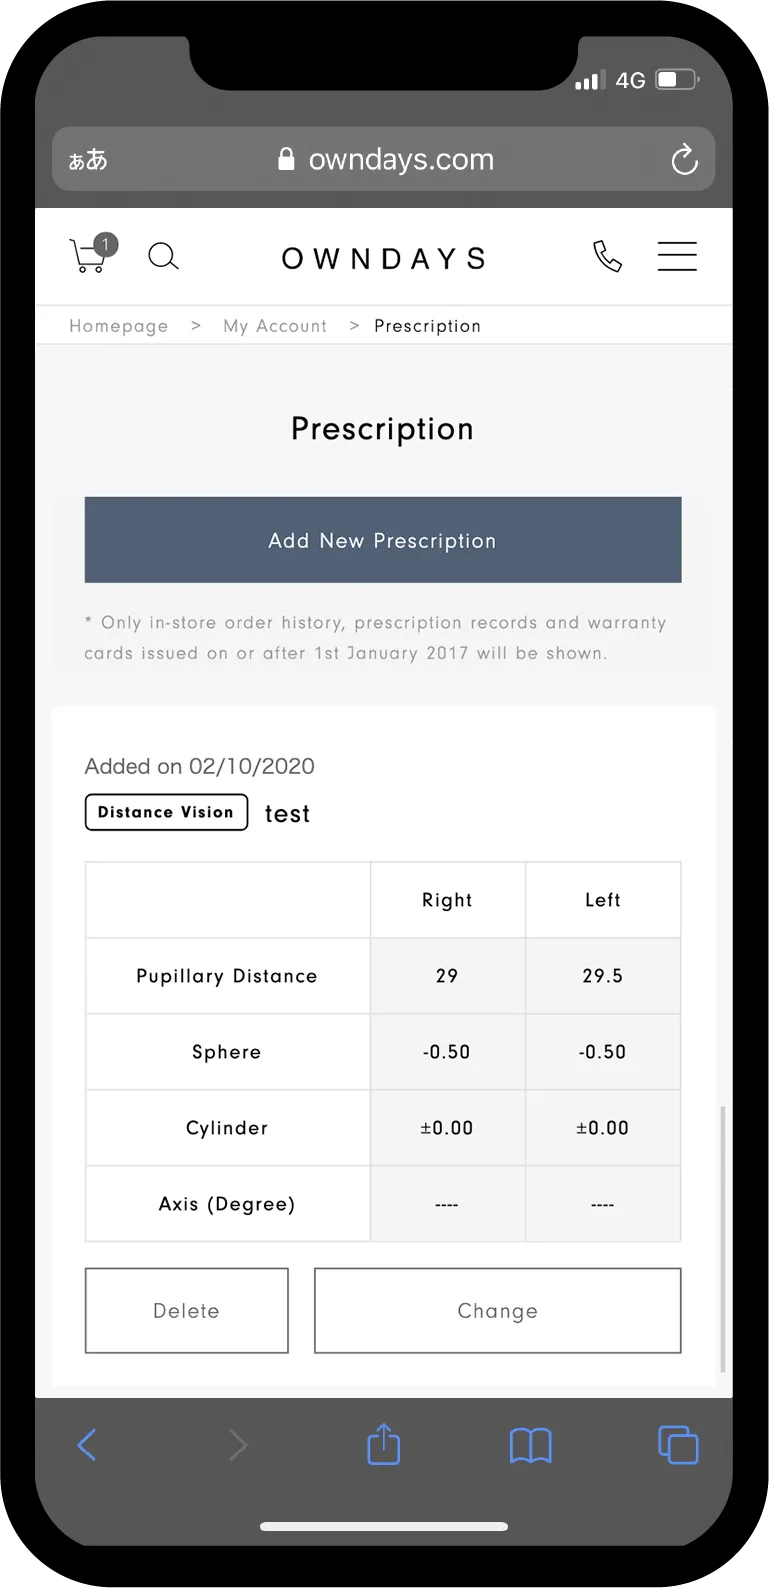This screenshot has height=1588, width=769.
Task: Open the hamburger menu
Action: pos(677,256)
